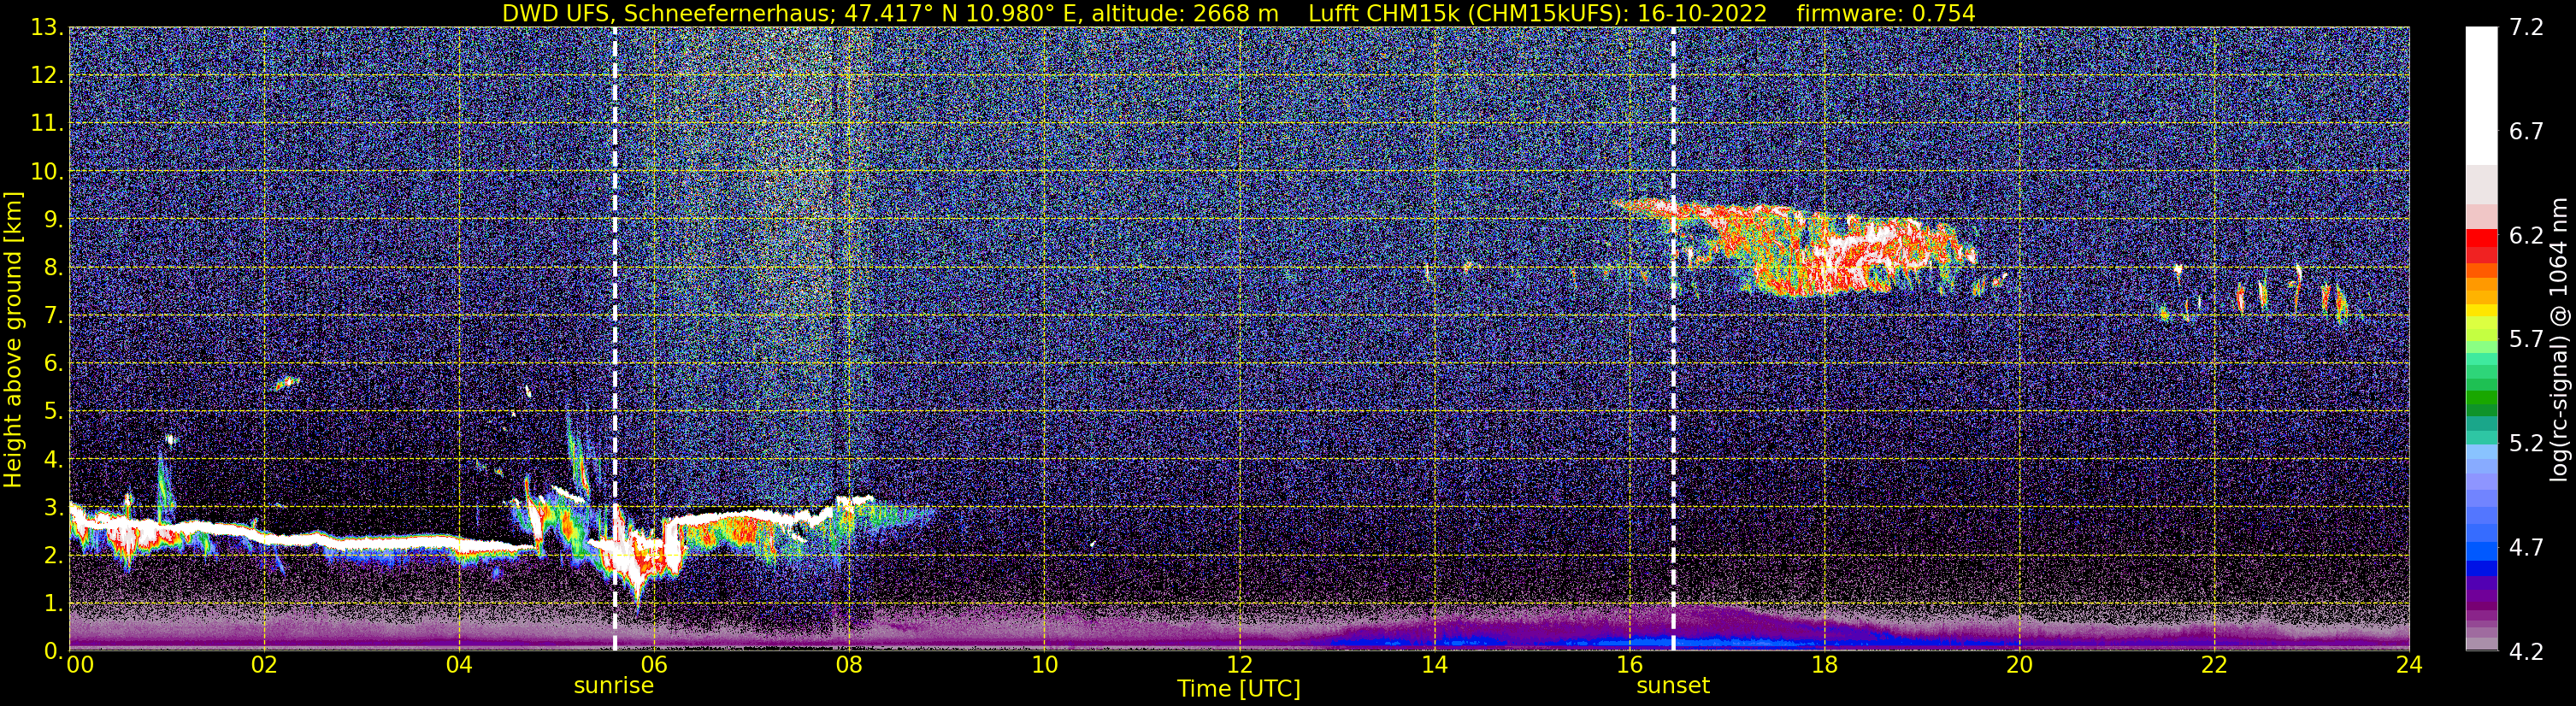Click the height tick label '13.'
The width and height of the screenshot is (2576, 706).
pos(46,28)
